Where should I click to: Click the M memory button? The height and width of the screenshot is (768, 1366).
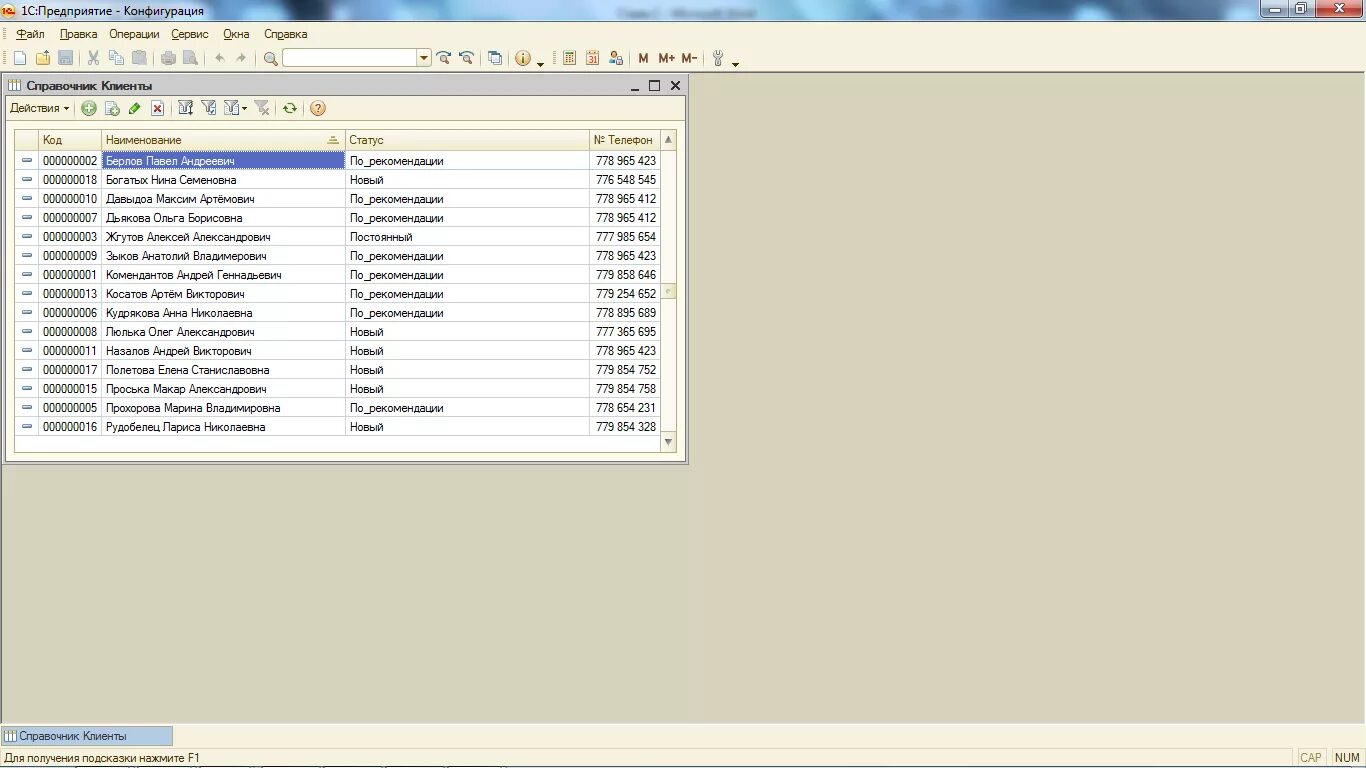pyautogui.click(x=643, y=59)
